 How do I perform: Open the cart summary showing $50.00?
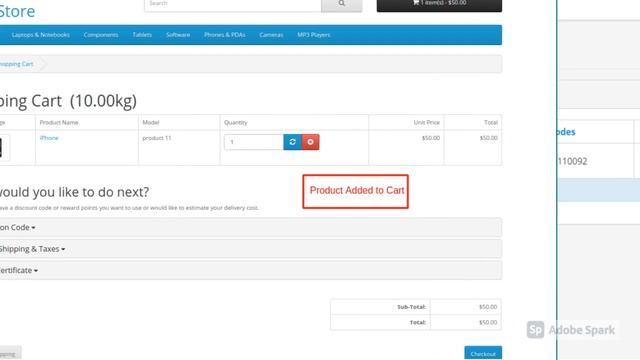click(439, 4)
